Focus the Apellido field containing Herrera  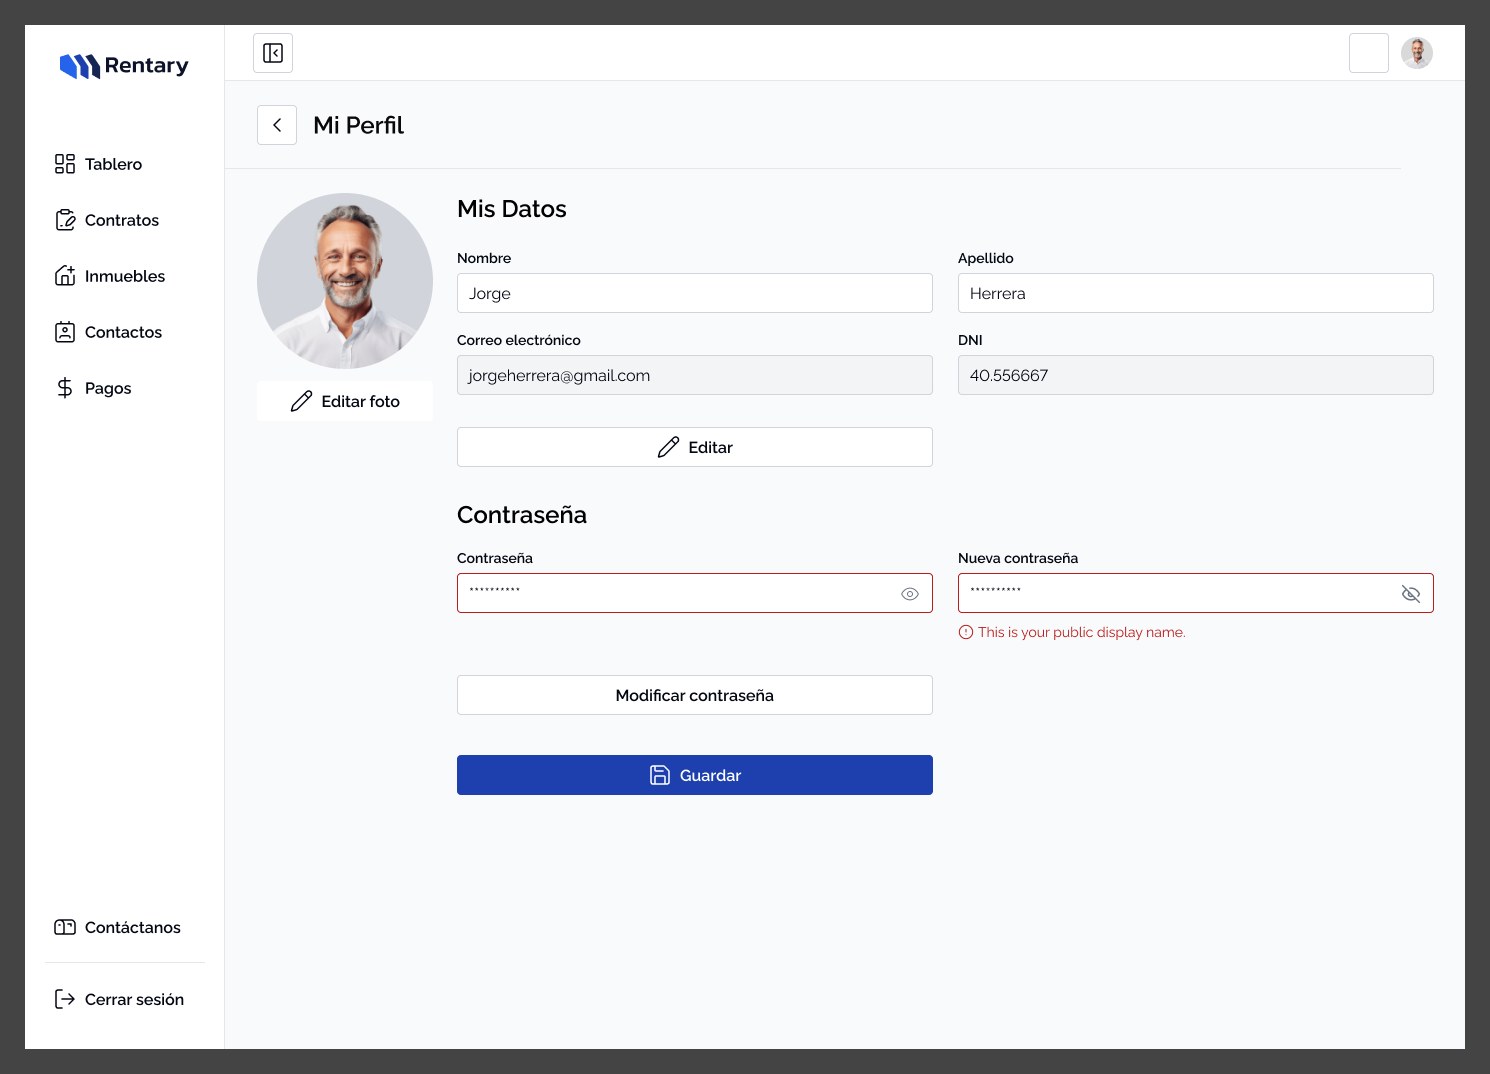pos(1196,293)
